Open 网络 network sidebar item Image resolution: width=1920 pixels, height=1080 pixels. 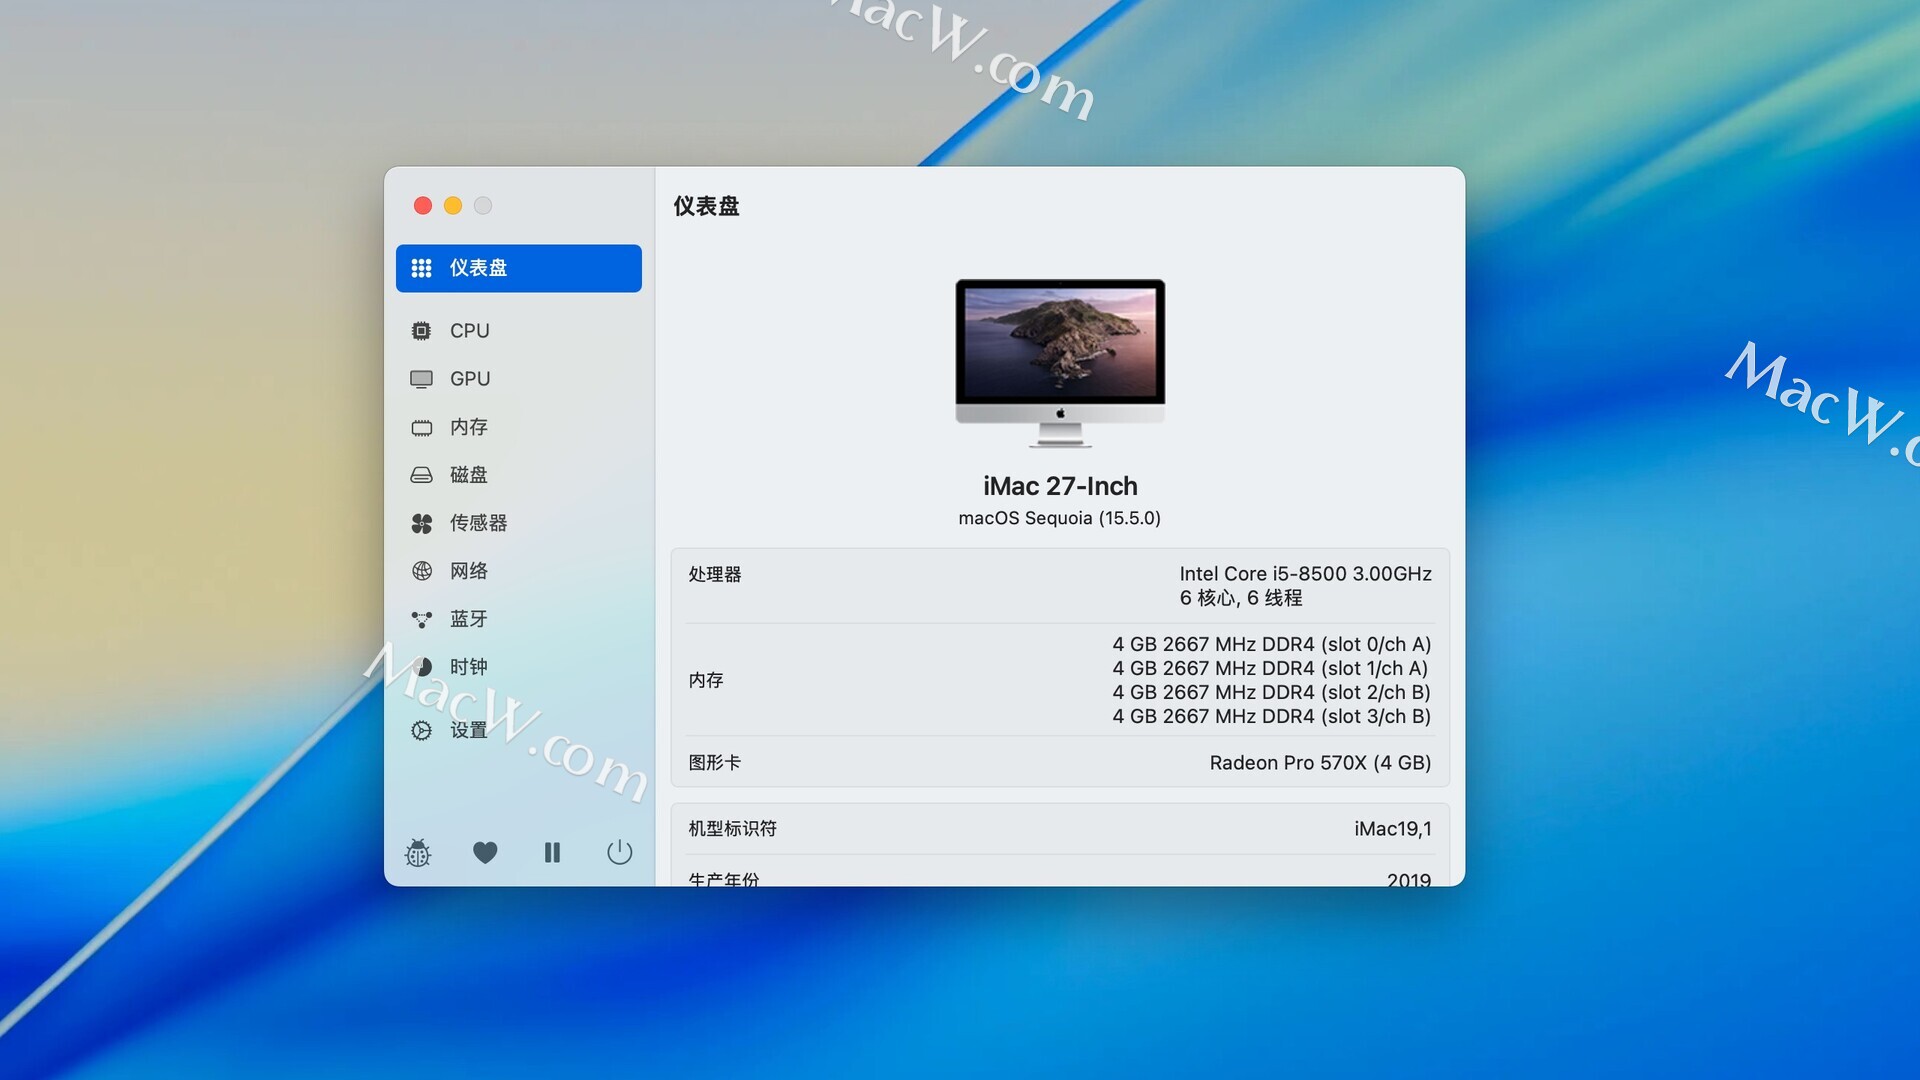tap(518, 571)
